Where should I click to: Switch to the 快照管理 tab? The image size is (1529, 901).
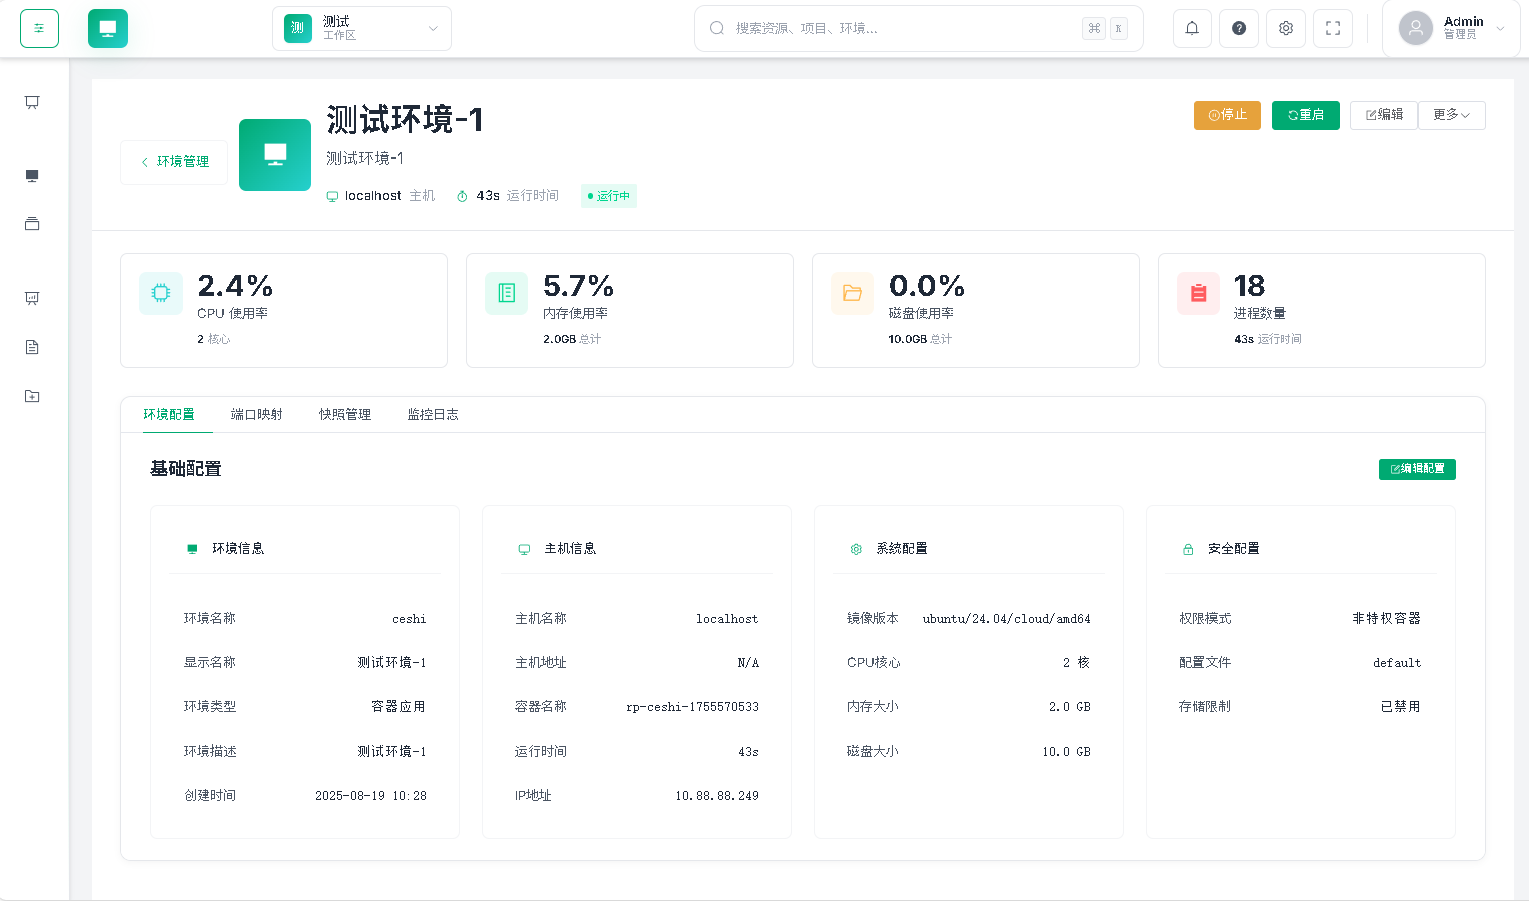(344, 414)
